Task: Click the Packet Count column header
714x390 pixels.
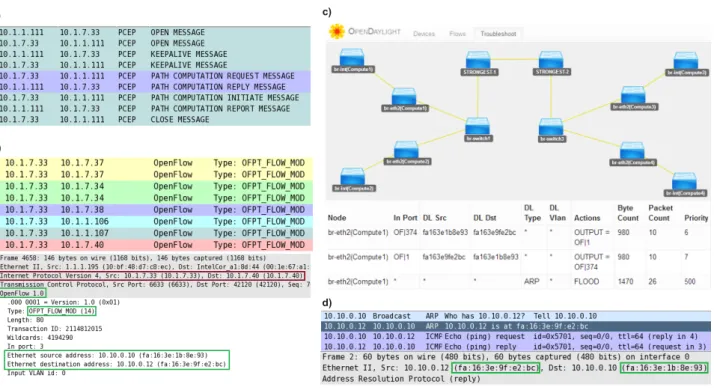Action: [x=660, y=213]
